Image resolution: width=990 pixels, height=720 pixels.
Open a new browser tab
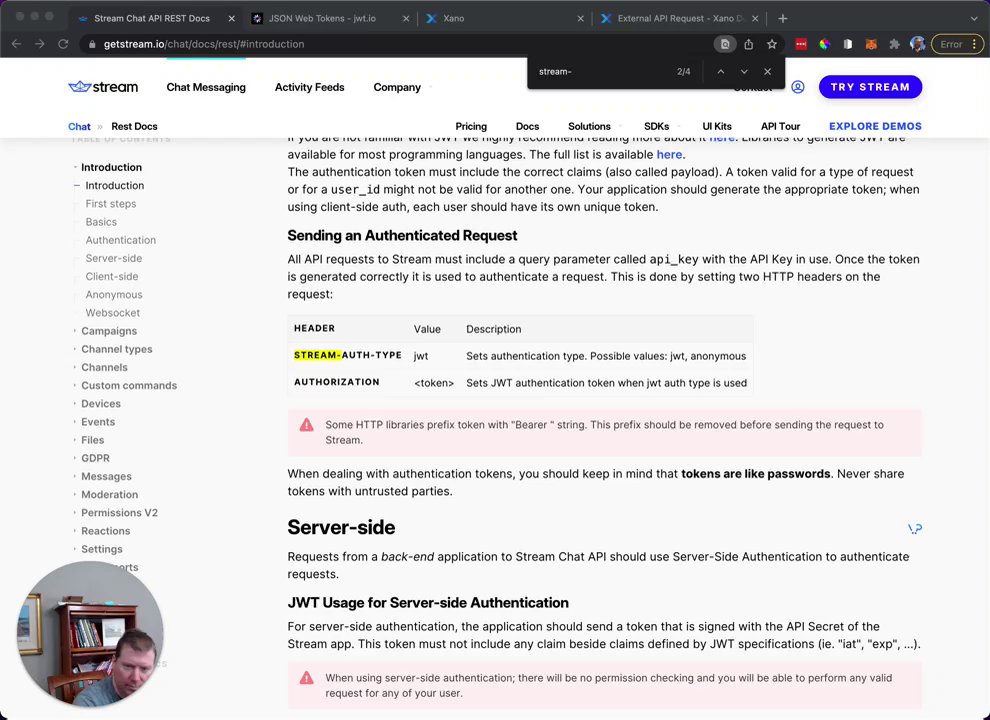[x=783, y=18]
